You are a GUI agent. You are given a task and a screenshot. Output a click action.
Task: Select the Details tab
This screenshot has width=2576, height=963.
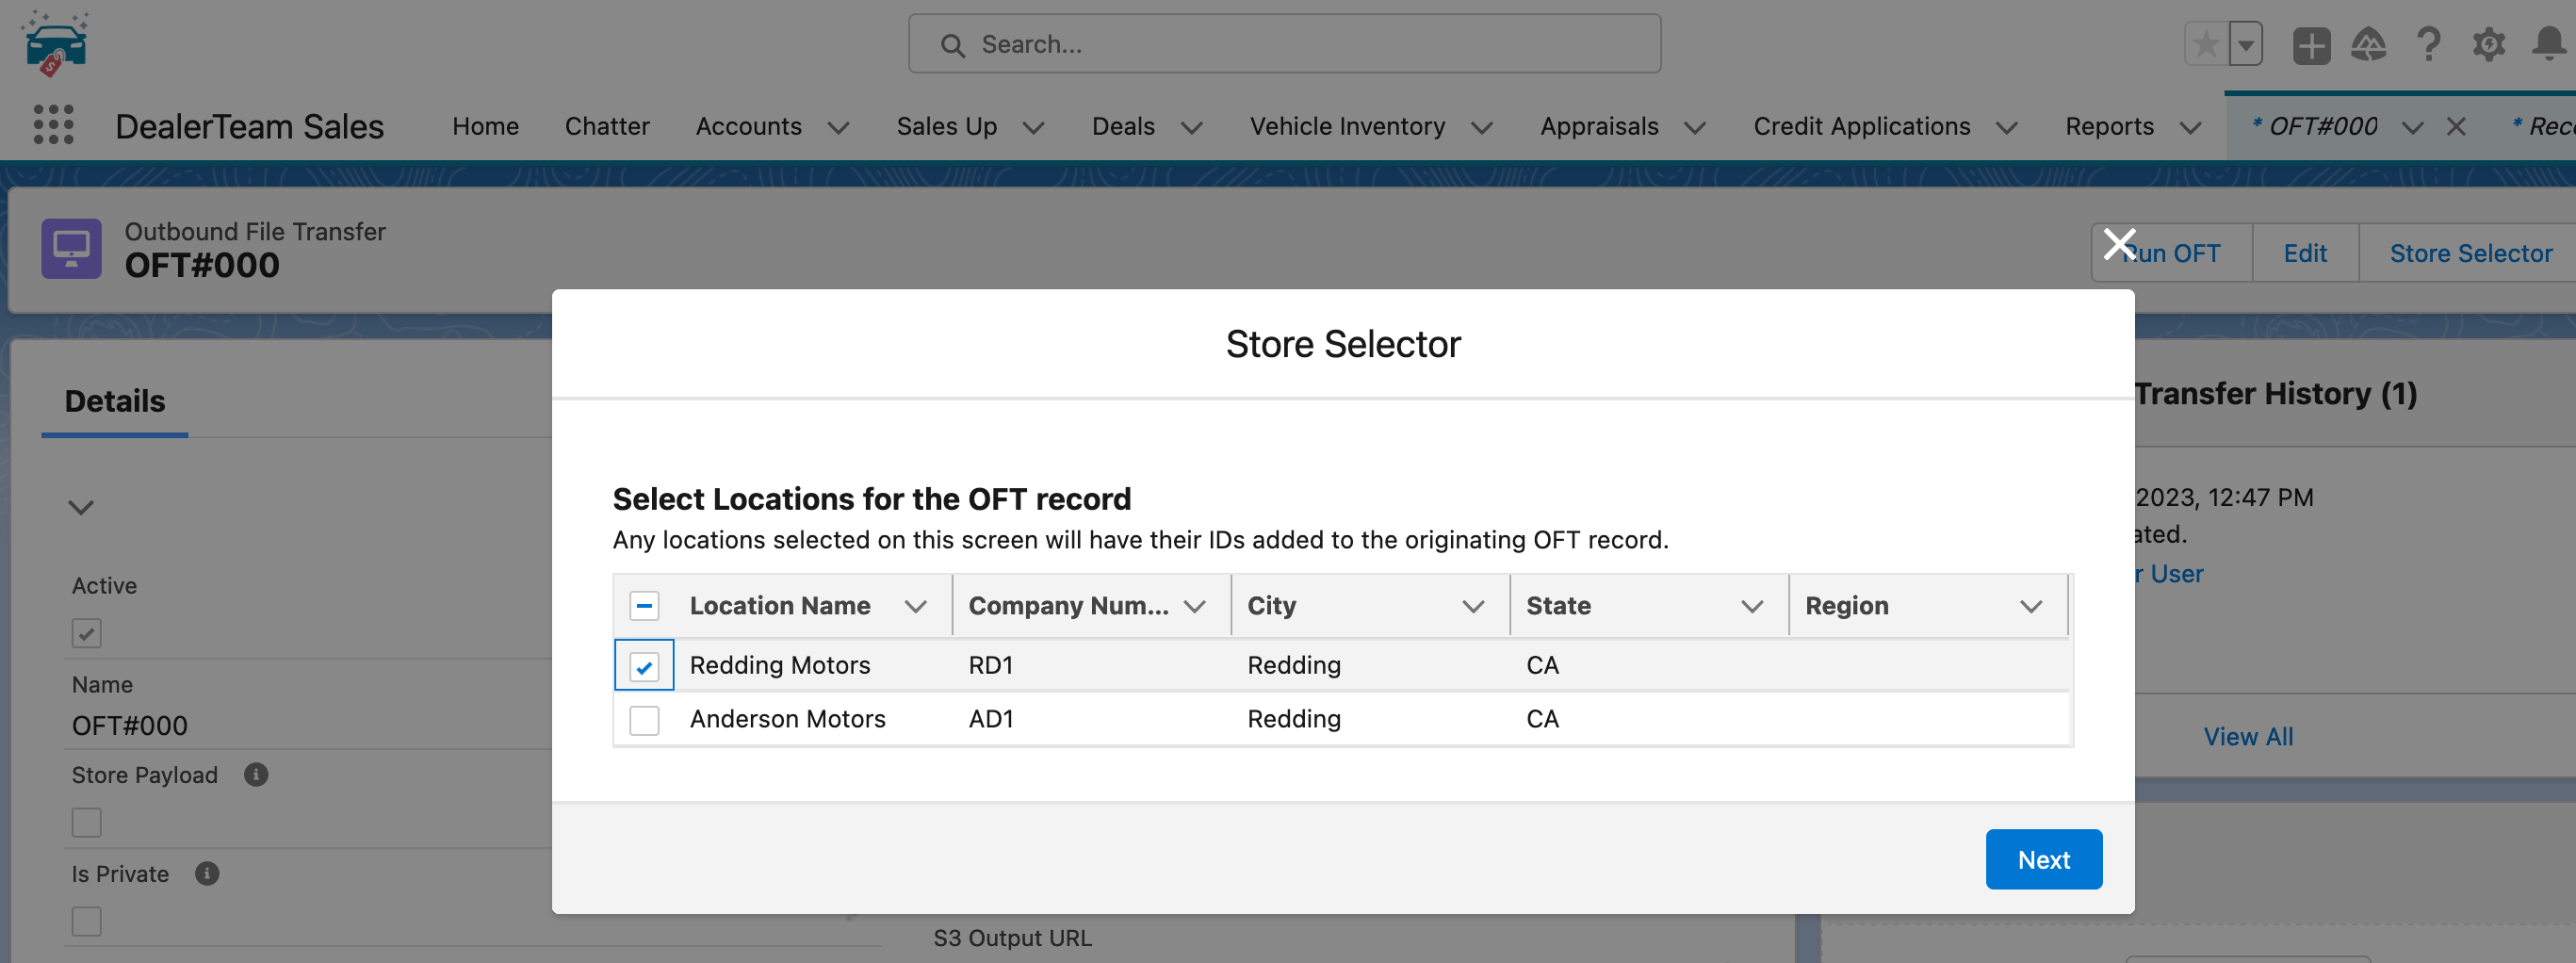[115, 401]
